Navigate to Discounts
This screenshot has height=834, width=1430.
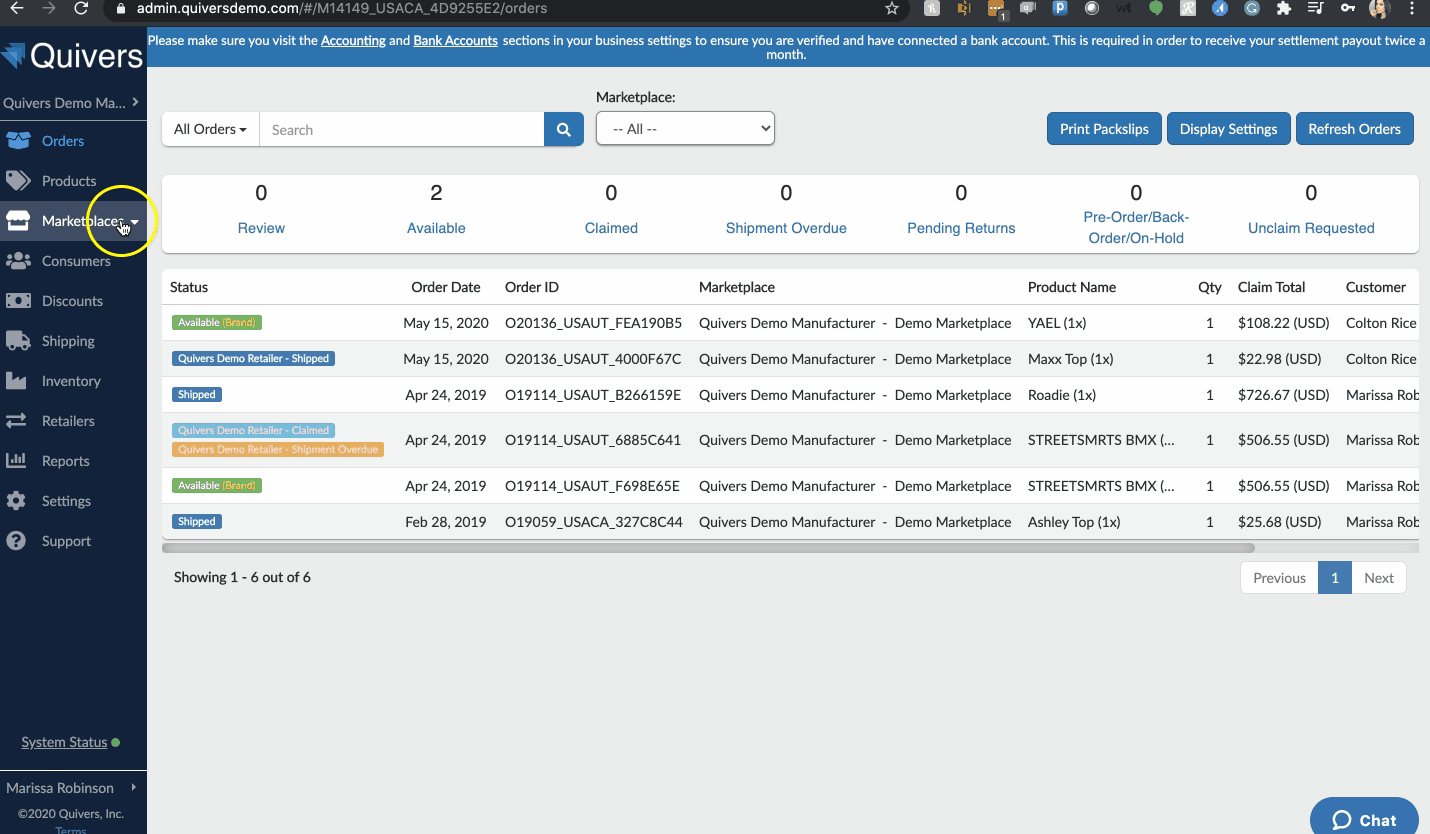click(x=72, y=301)
